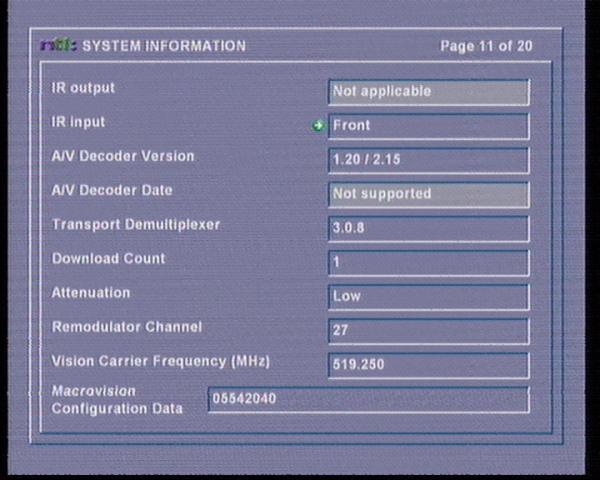Select the A/V Decoder Date Not supported field
600x480 pixels.
coord(428,194)
